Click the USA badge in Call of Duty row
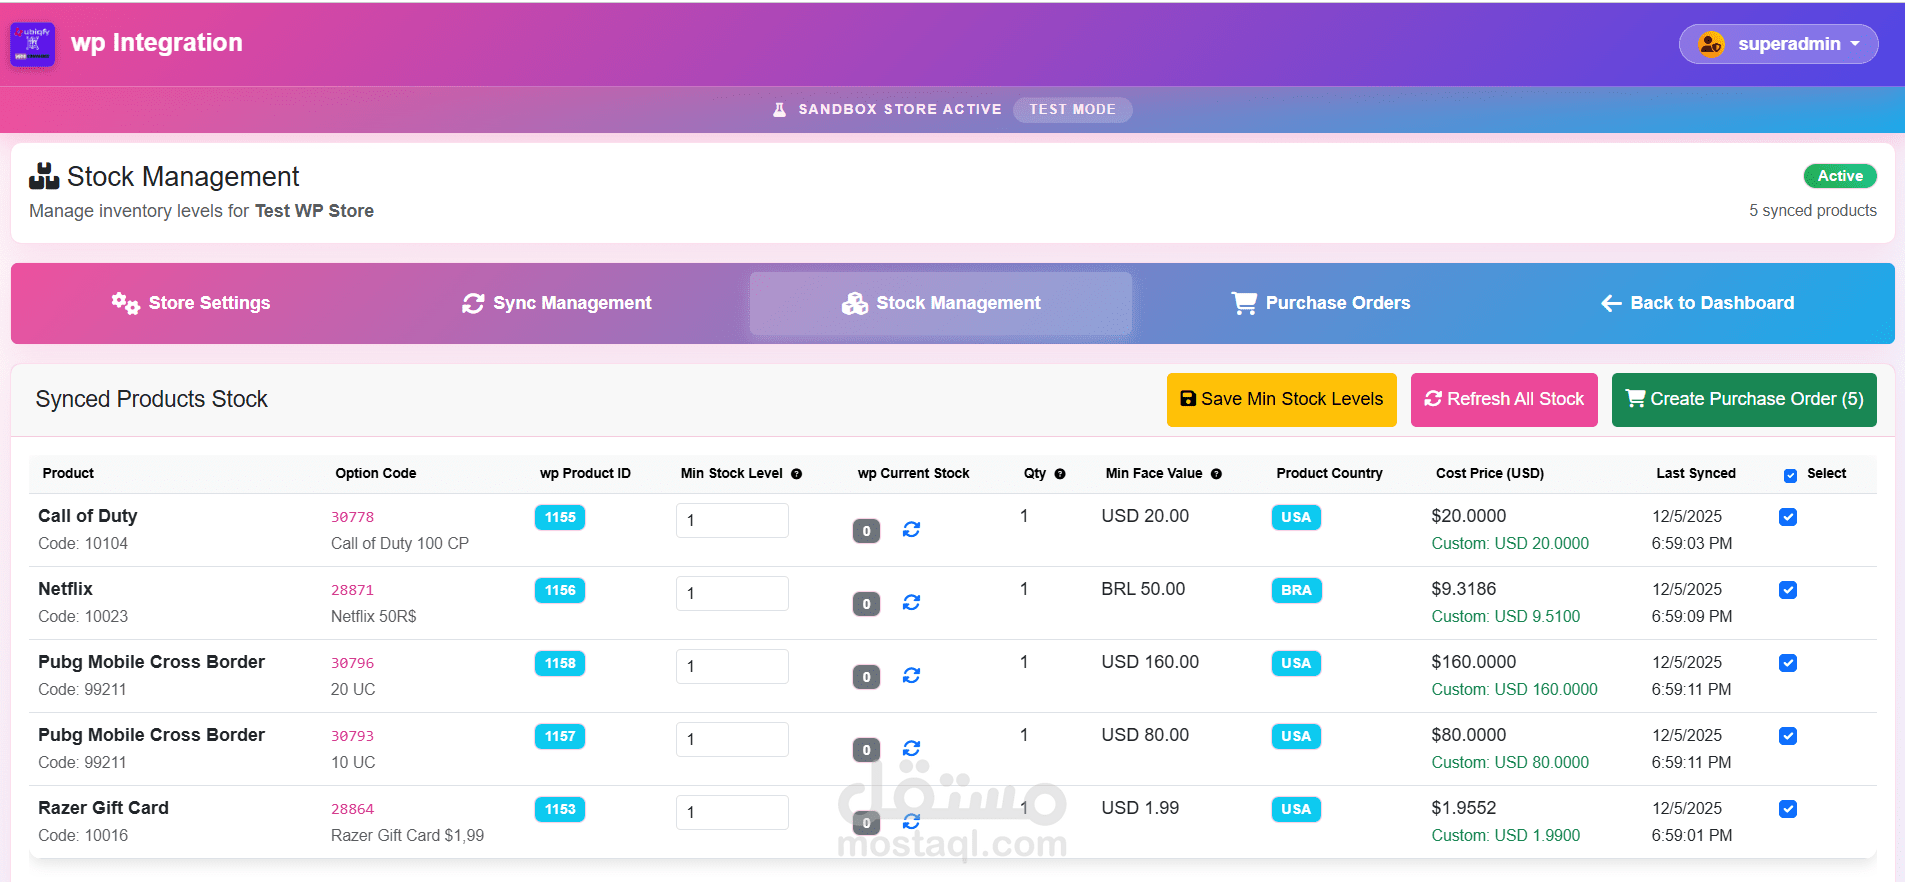Viewport: 1905px width, 882px height. pos(1296,517)
